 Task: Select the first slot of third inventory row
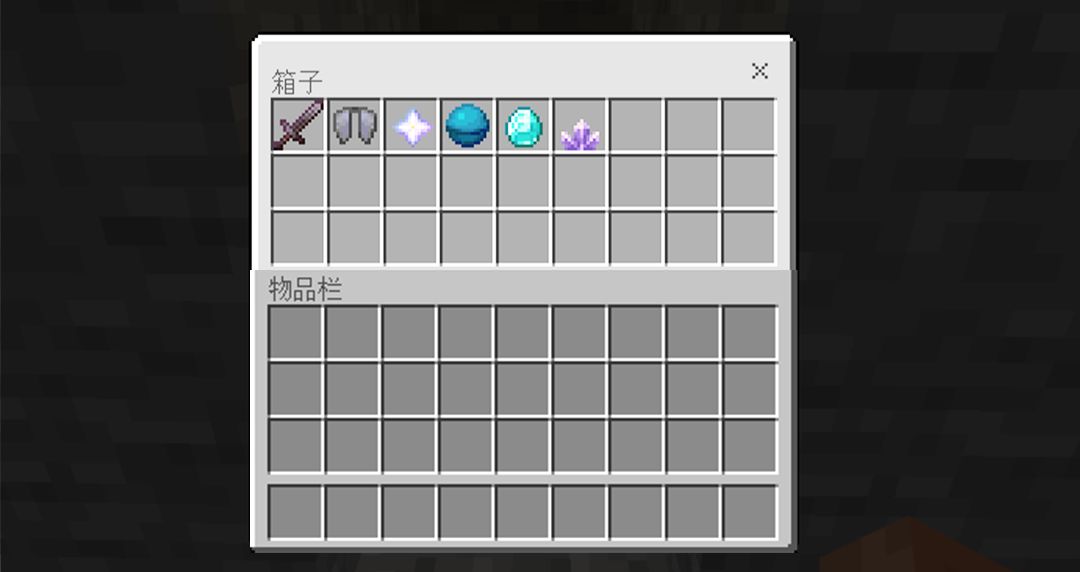click(295, 445)
